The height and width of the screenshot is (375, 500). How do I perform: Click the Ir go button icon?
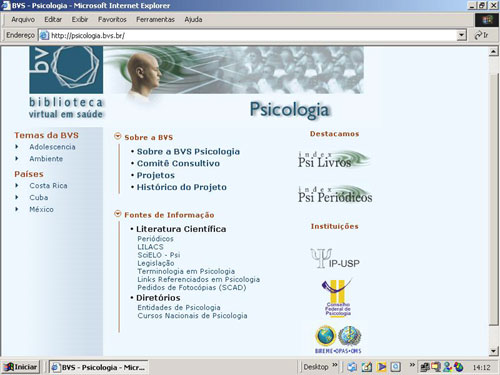[481, 35]
